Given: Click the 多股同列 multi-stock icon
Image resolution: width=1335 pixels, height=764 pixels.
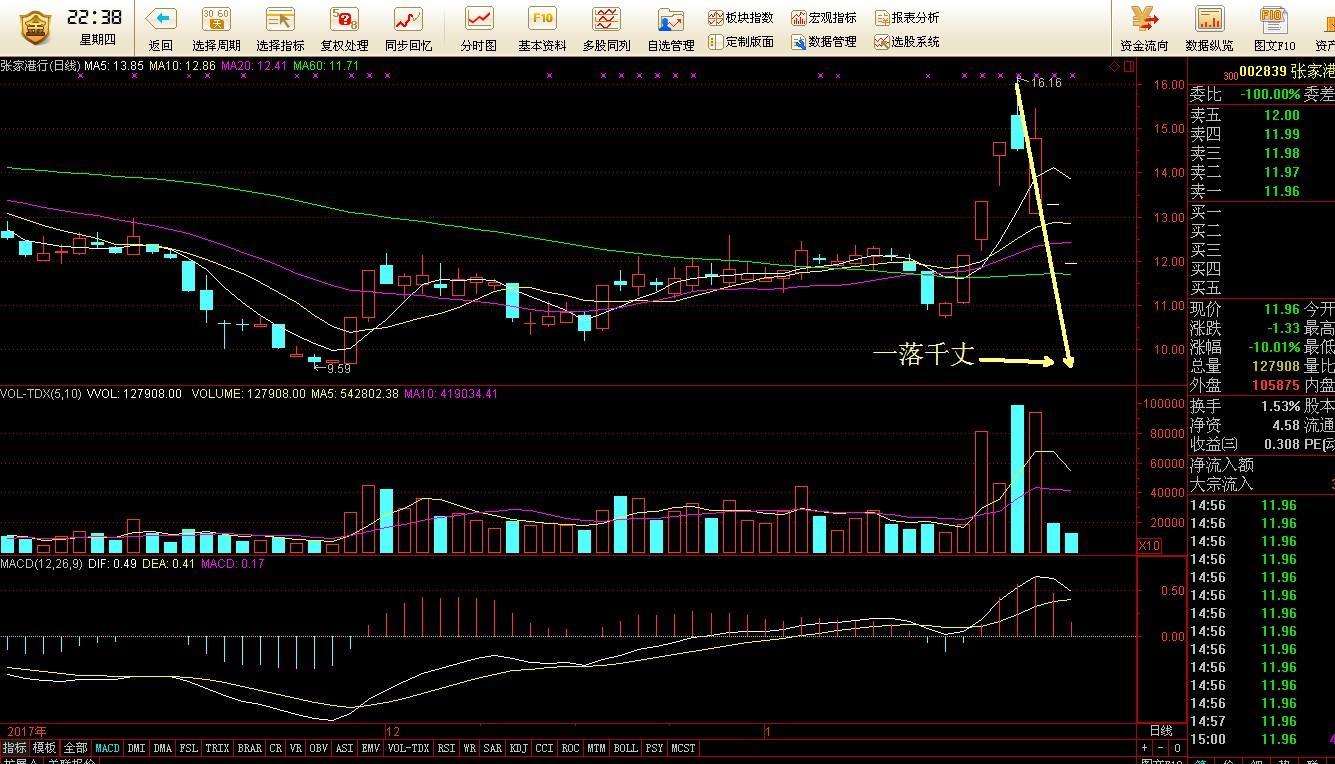Looking at the screenshot, I should click(606, 19).
